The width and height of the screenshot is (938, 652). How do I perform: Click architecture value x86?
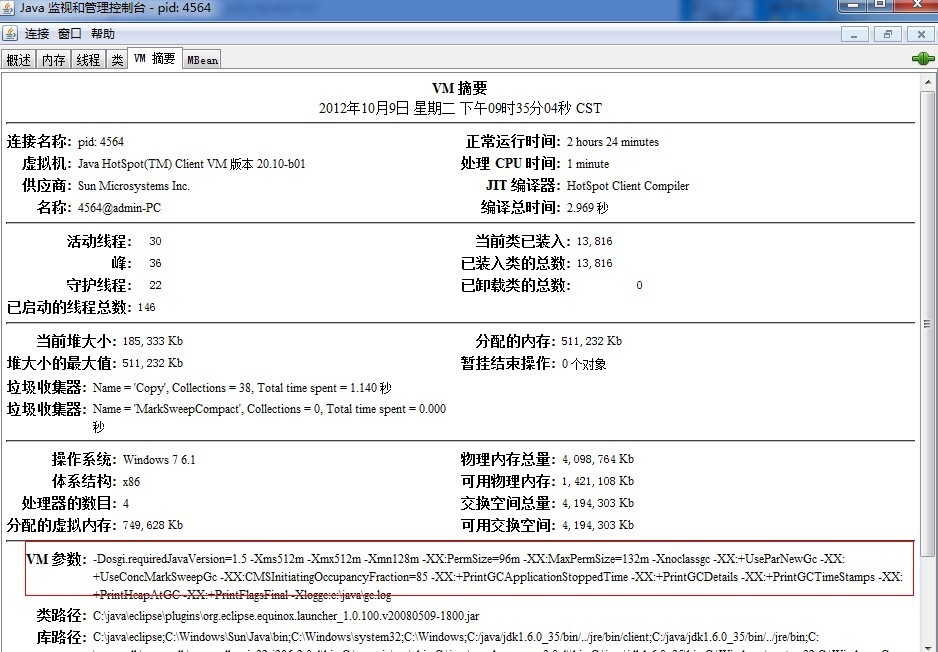pyautogui.click(x=131, y=482)
